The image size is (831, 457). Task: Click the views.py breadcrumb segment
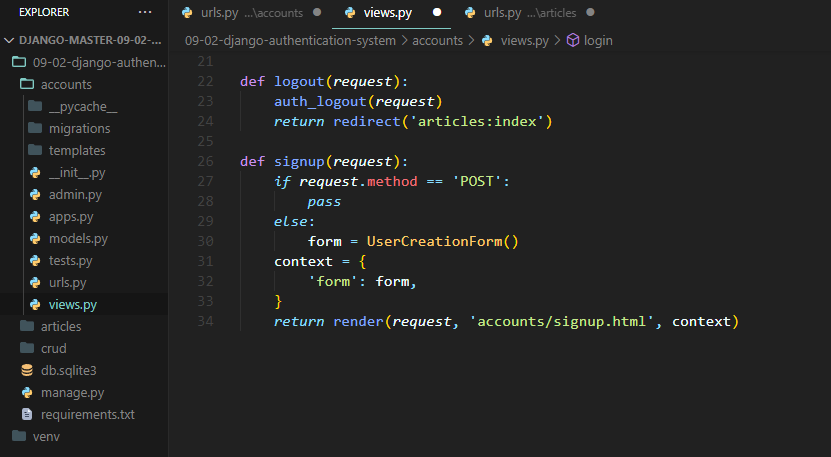coord(525,41)
